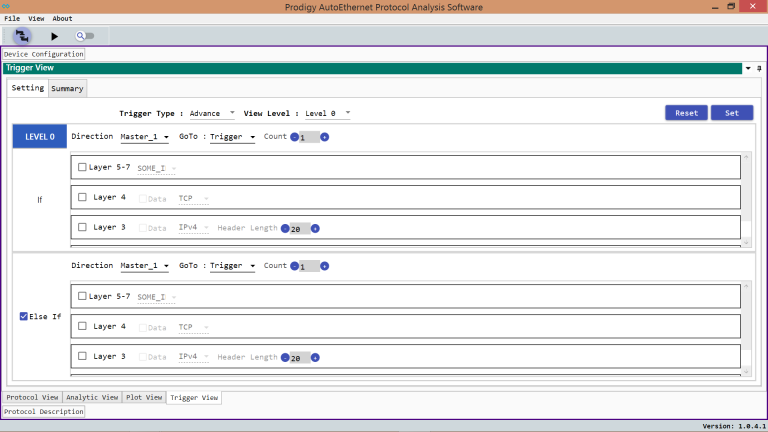The width and height of the screenshot is (768, 432).
Task: Click up arrow of Else If scrollbar
Action: pyautogui.click(x=746, y=286)
